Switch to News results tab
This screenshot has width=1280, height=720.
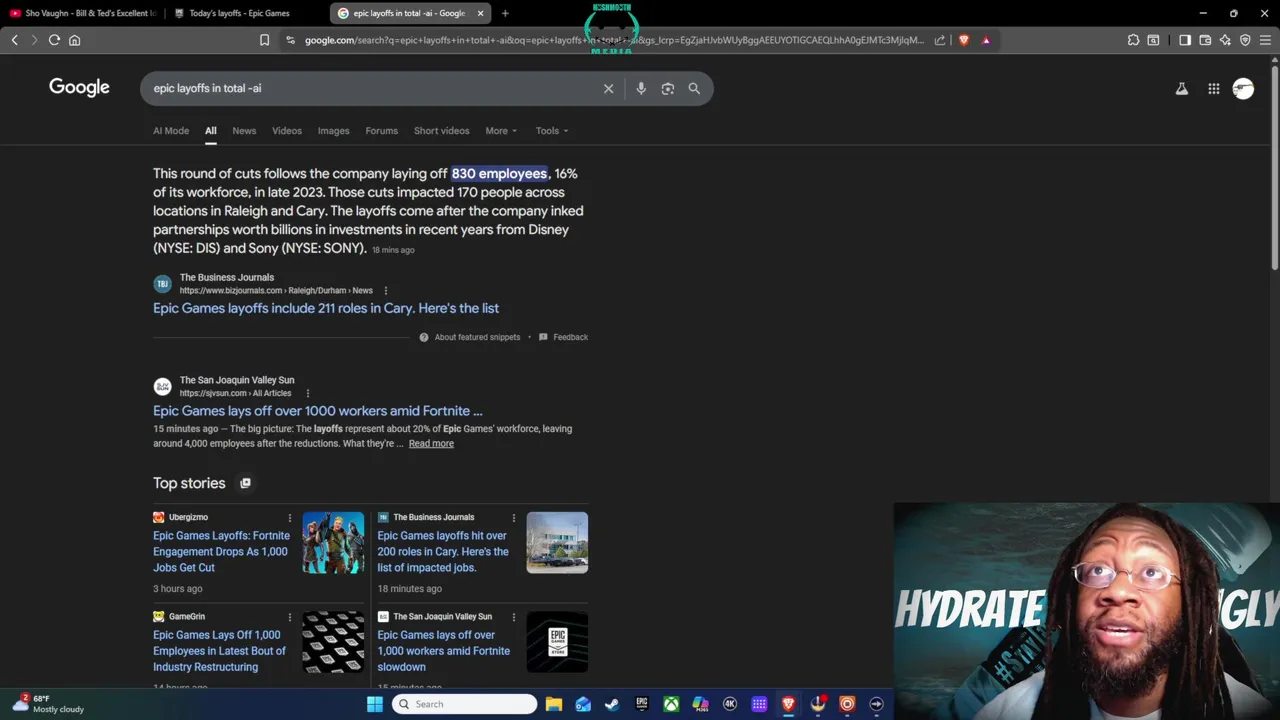pos(244,130)
